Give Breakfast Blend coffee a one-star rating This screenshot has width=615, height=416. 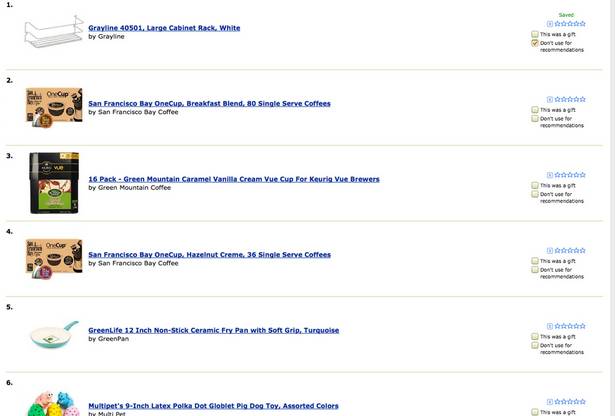557,99
